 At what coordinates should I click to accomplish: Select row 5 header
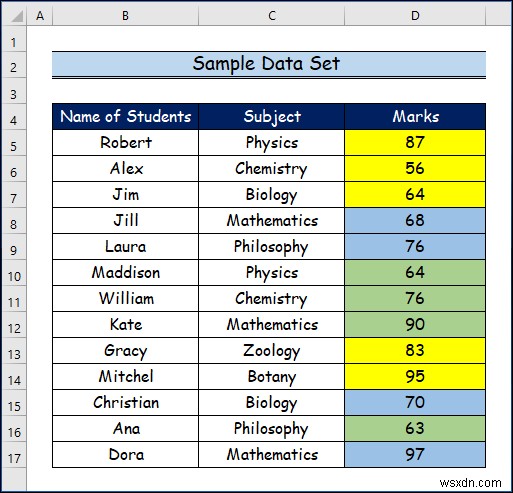[x=14, y=146]
